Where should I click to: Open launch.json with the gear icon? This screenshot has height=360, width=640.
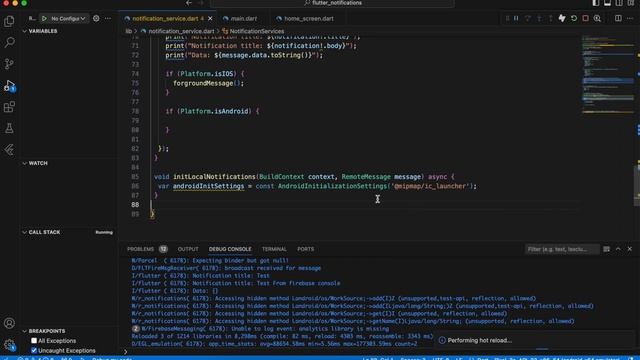[x=96, y=18]
